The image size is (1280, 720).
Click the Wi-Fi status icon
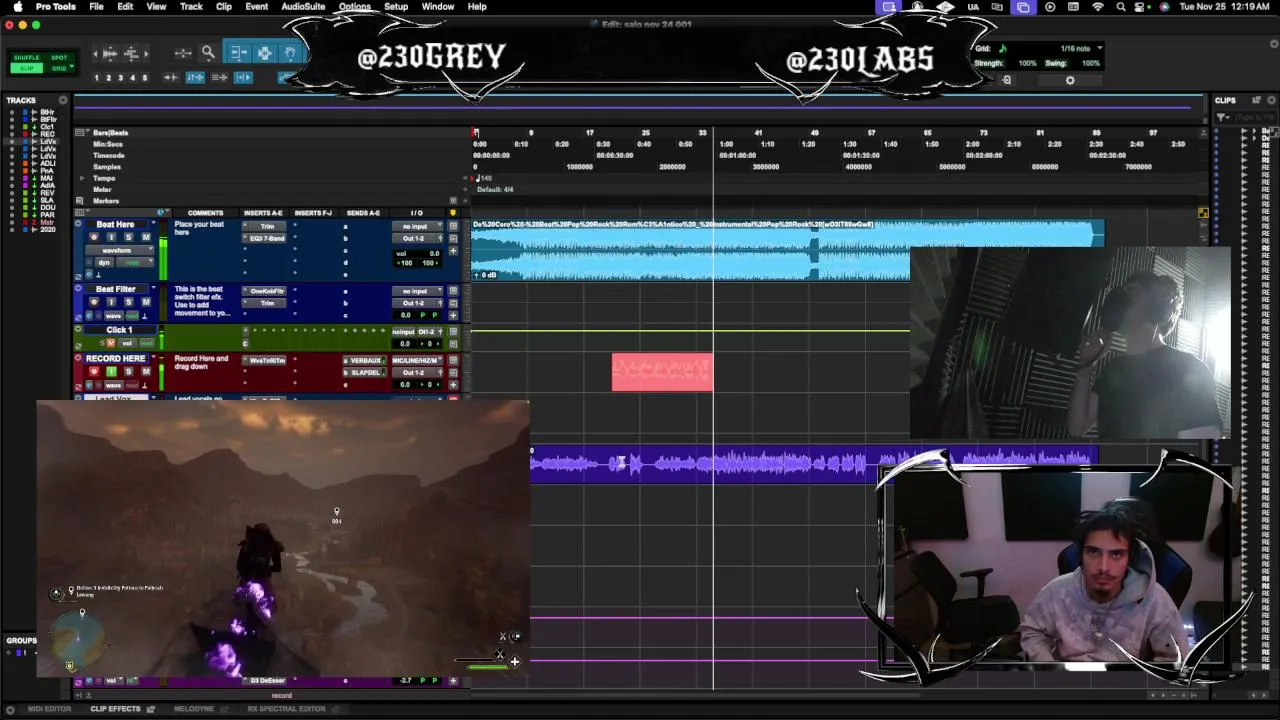1098,7
